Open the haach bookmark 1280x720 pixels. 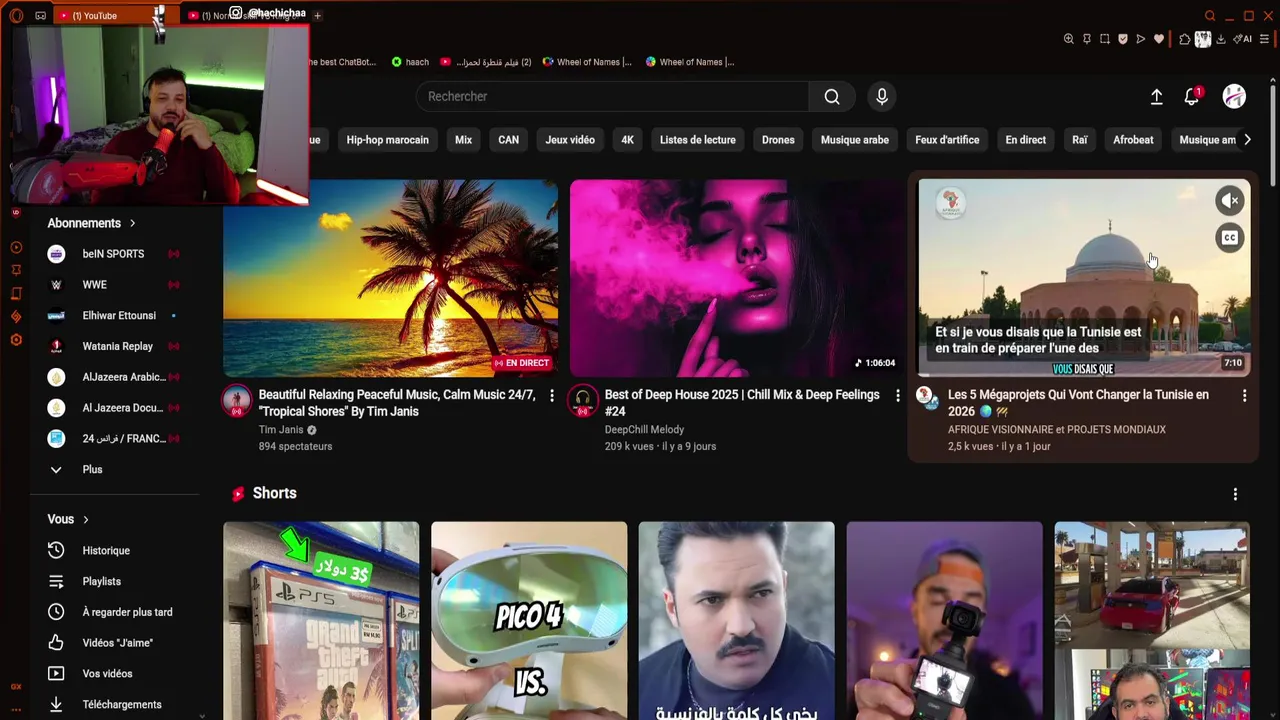pyautogui.click(x=410, y=62)
